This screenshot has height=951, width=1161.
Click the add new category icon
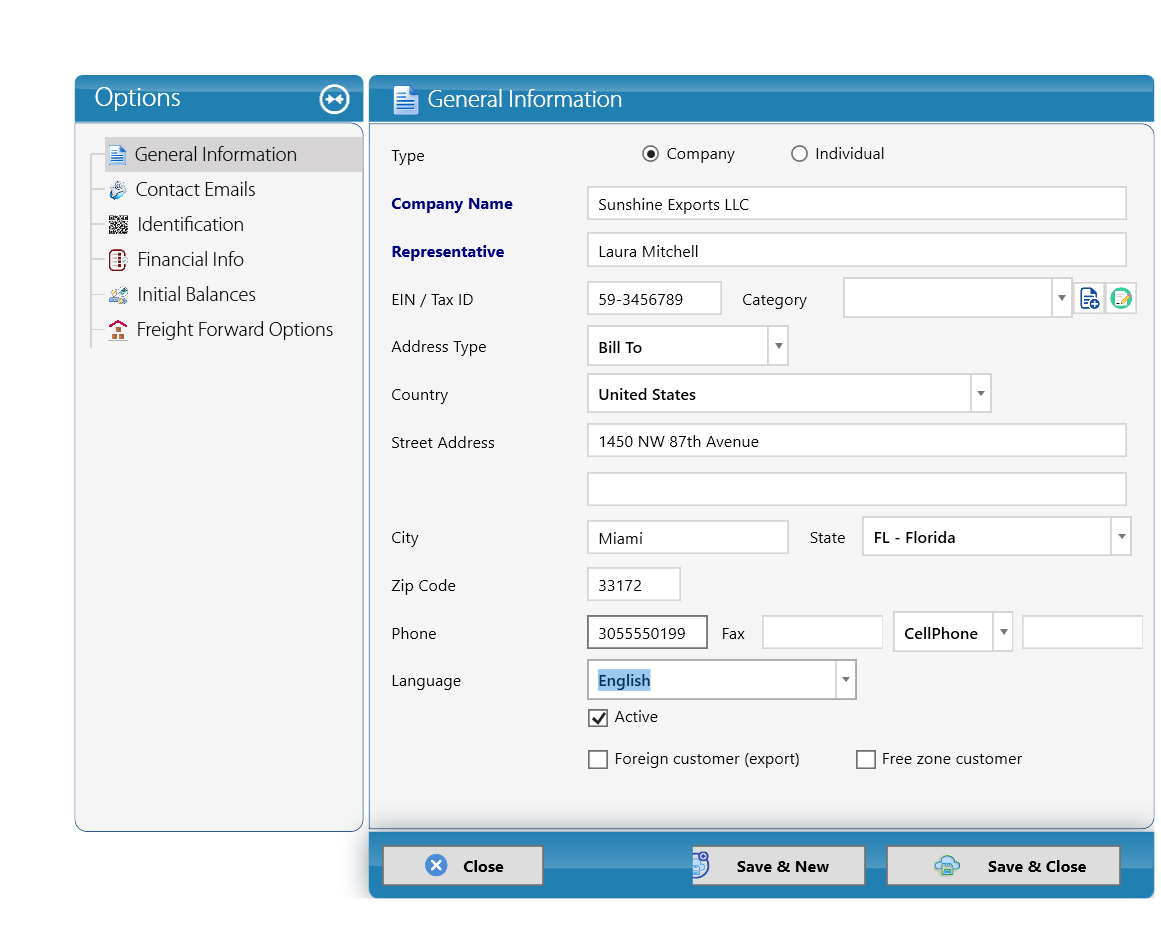[x=1089, y=298]
